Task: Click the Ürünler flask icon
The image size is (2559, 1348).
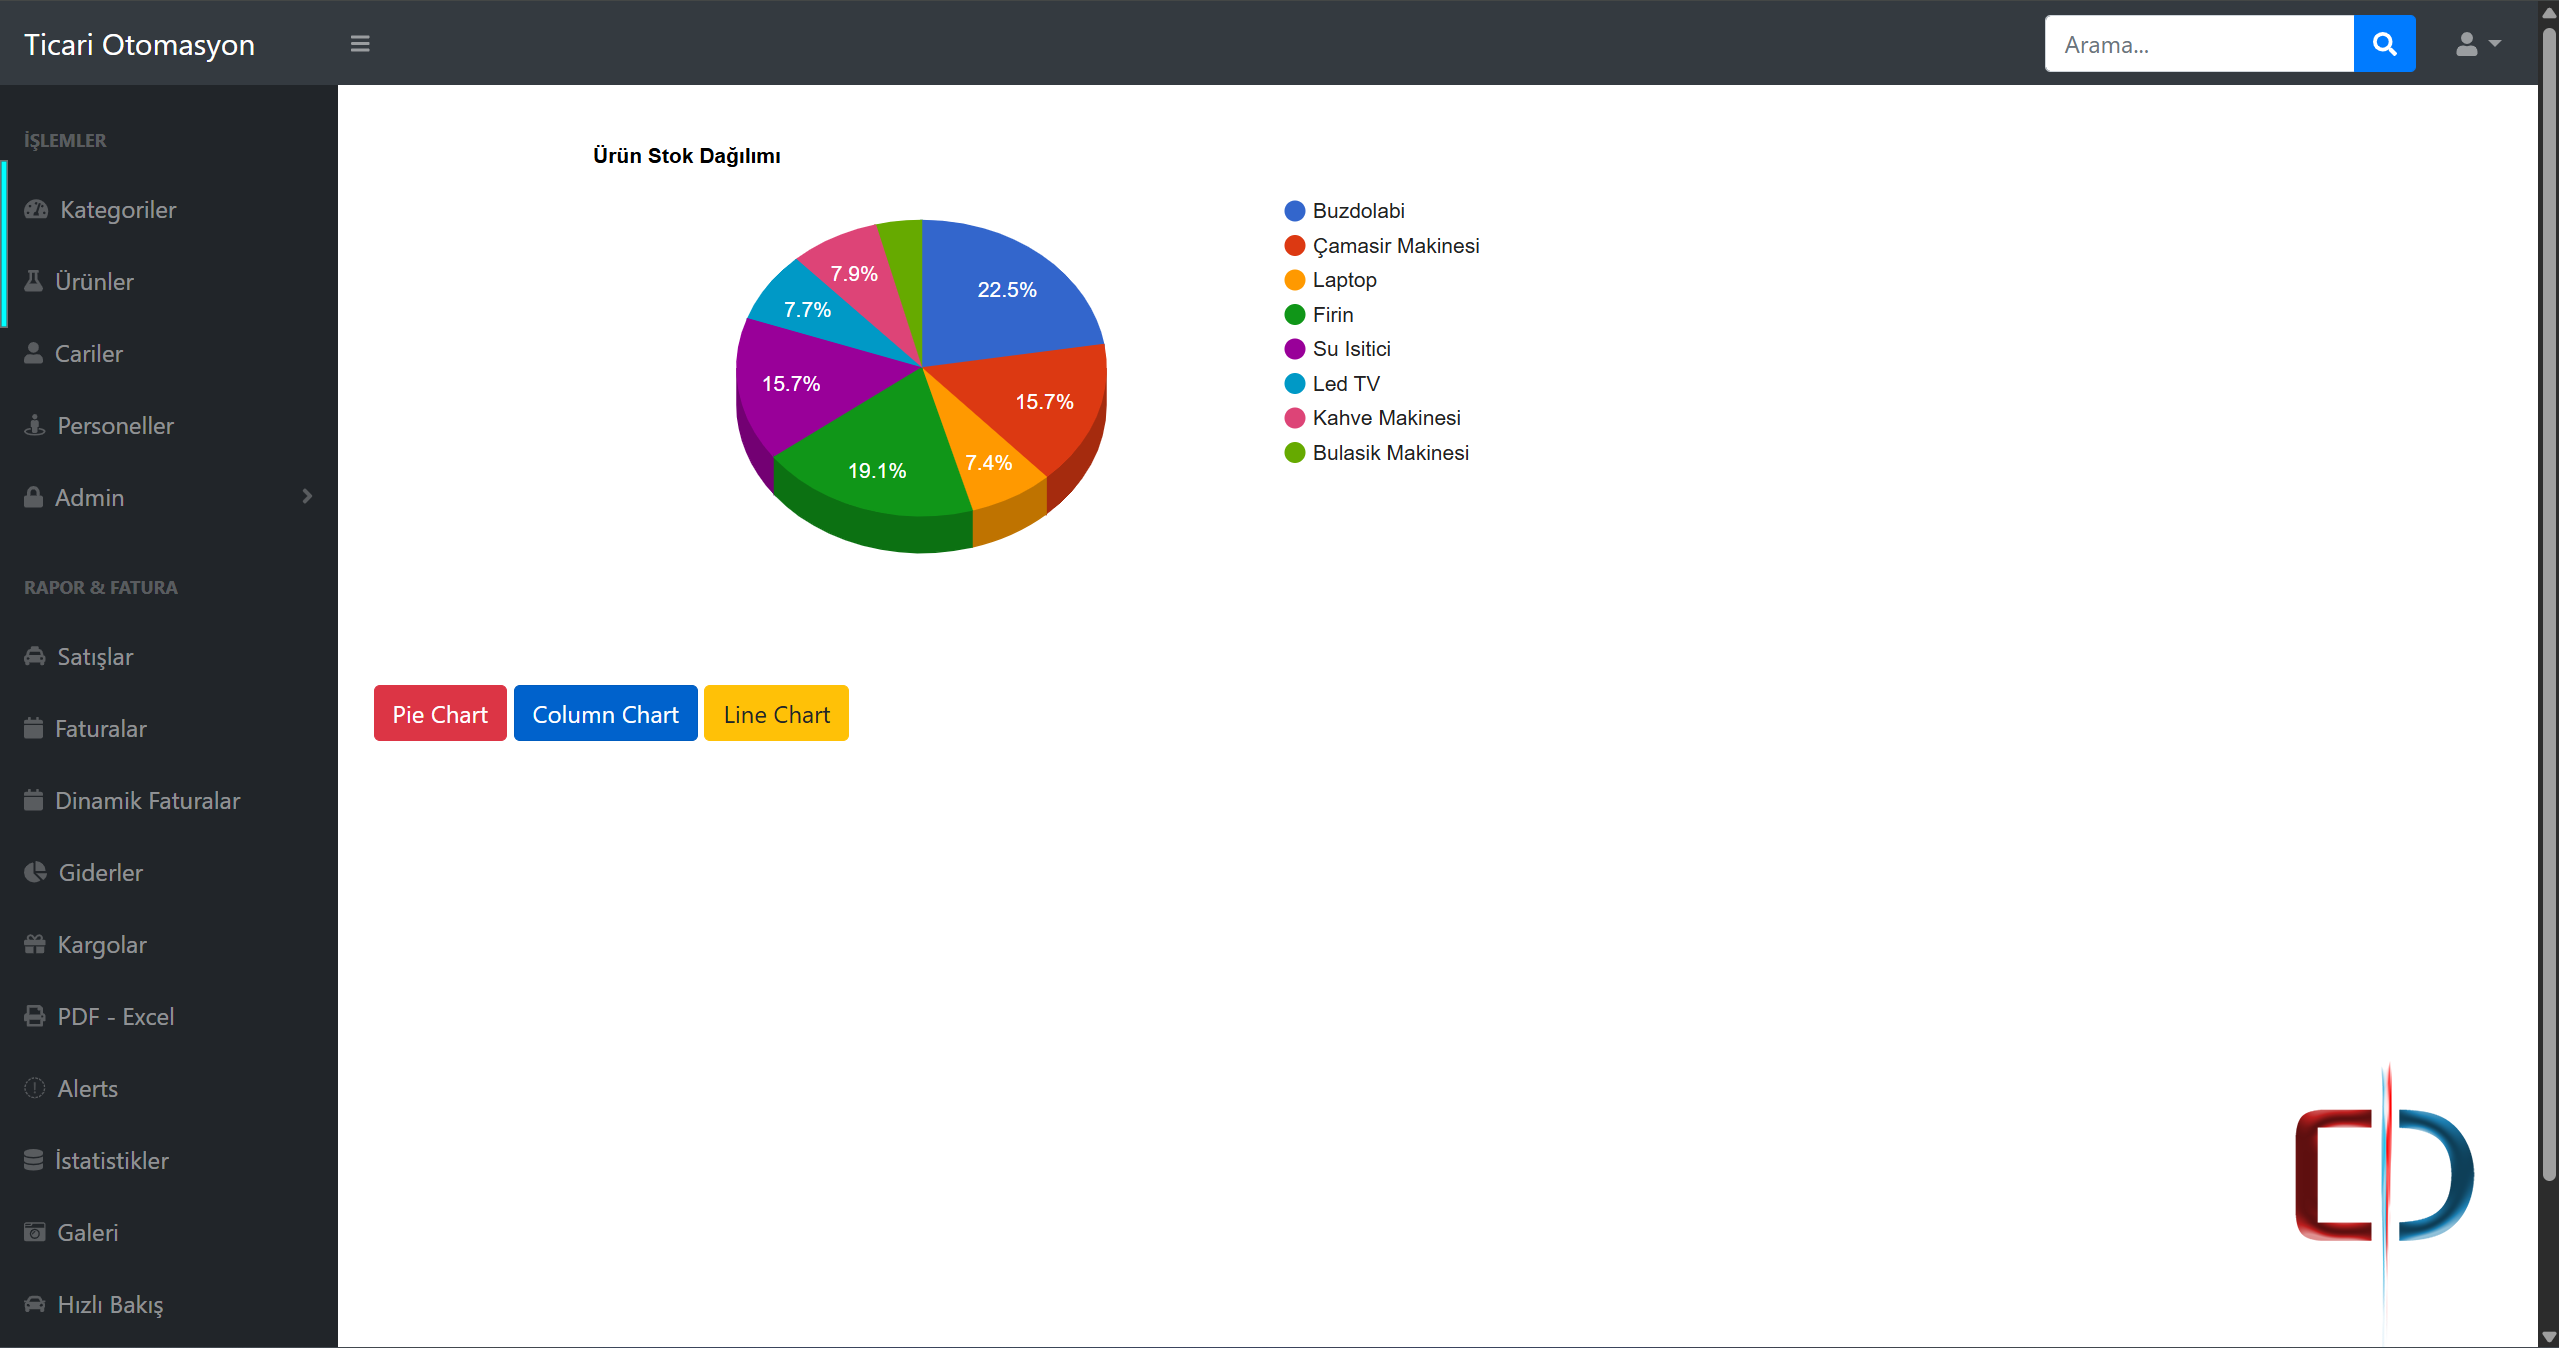Action: pos(34,282)
